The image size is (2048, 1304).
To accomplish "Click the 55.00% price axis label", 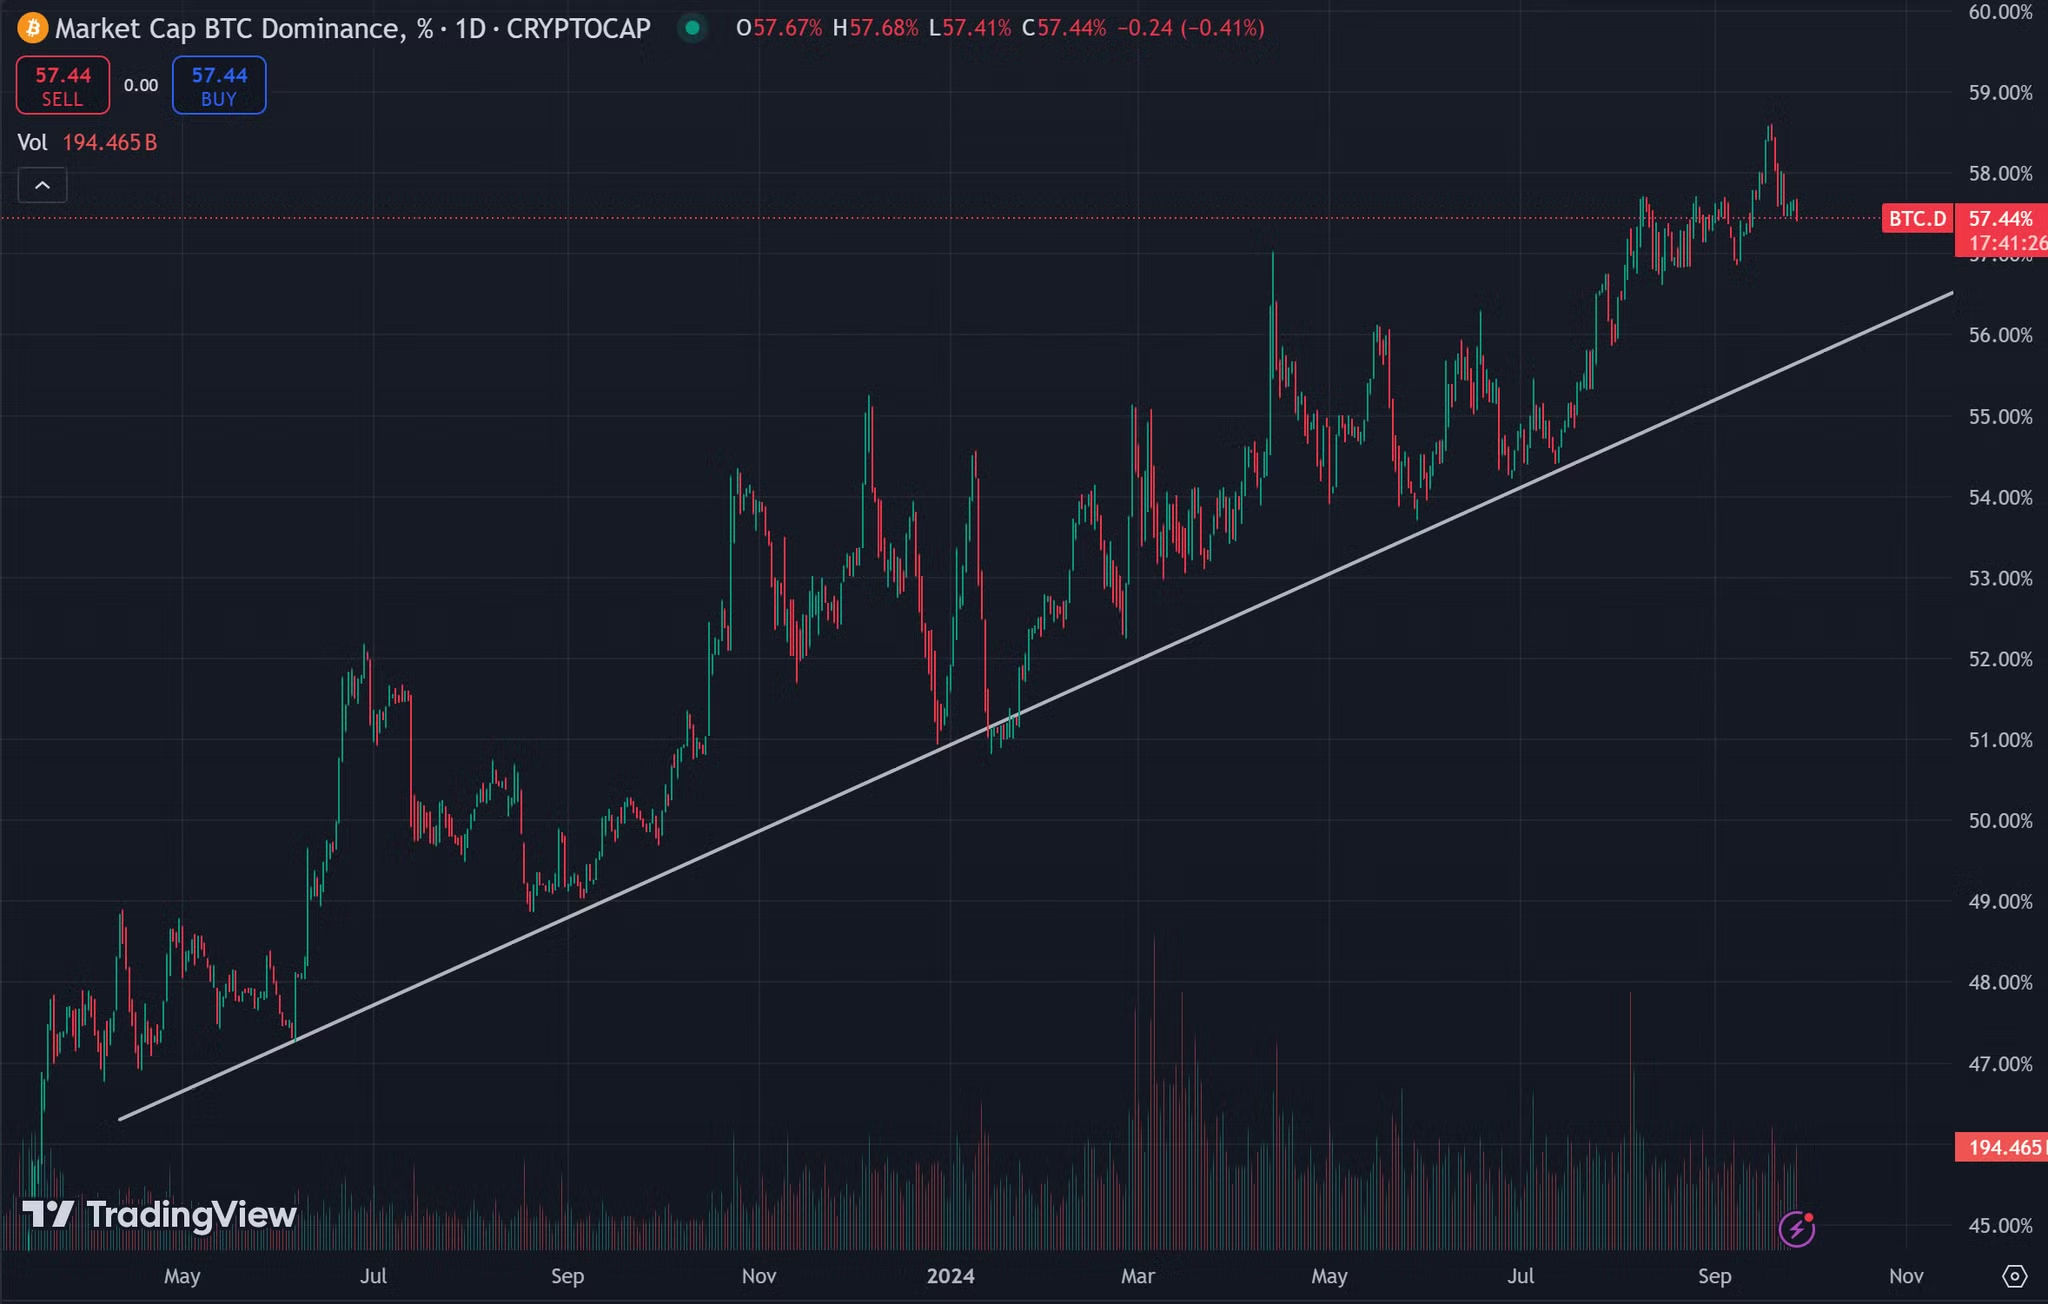I will pos(2000,416).
